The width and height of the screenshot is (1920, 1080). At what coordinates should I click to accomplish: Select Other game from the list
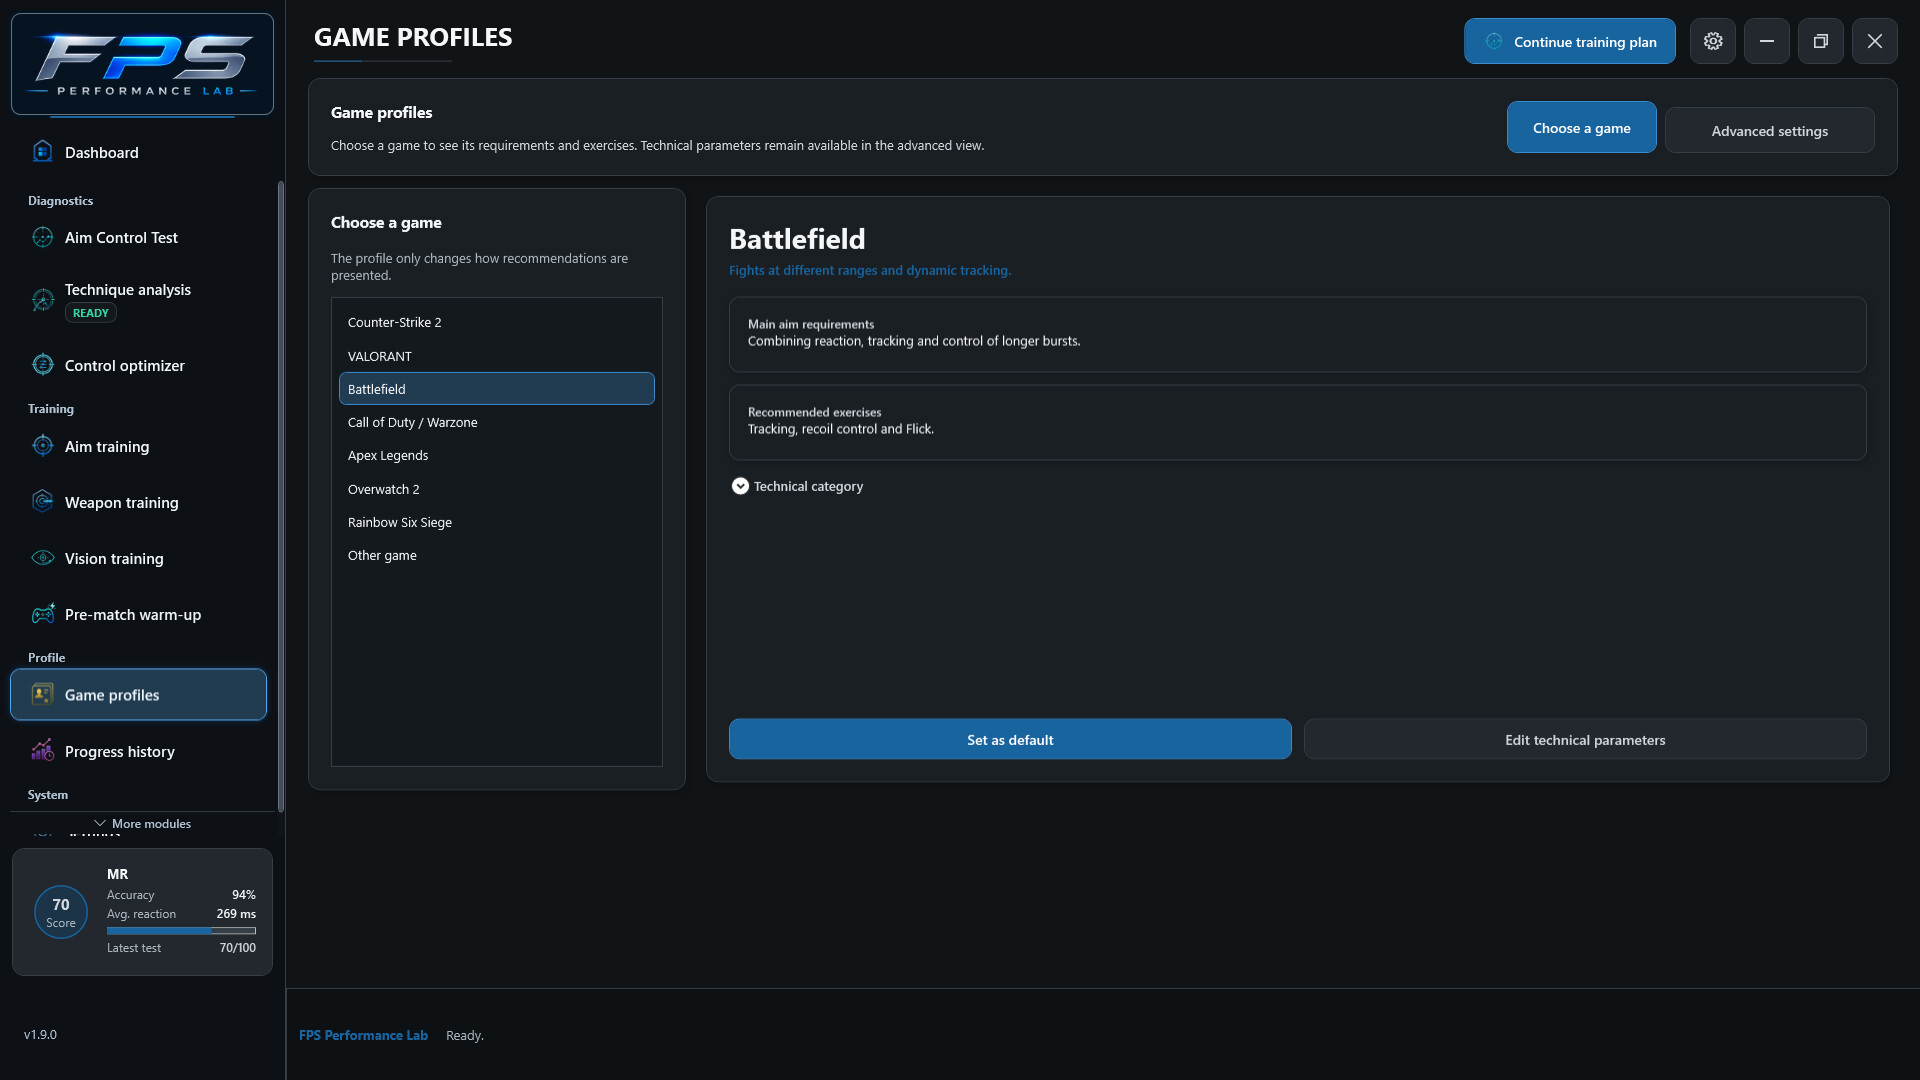[x=496, y=555]
